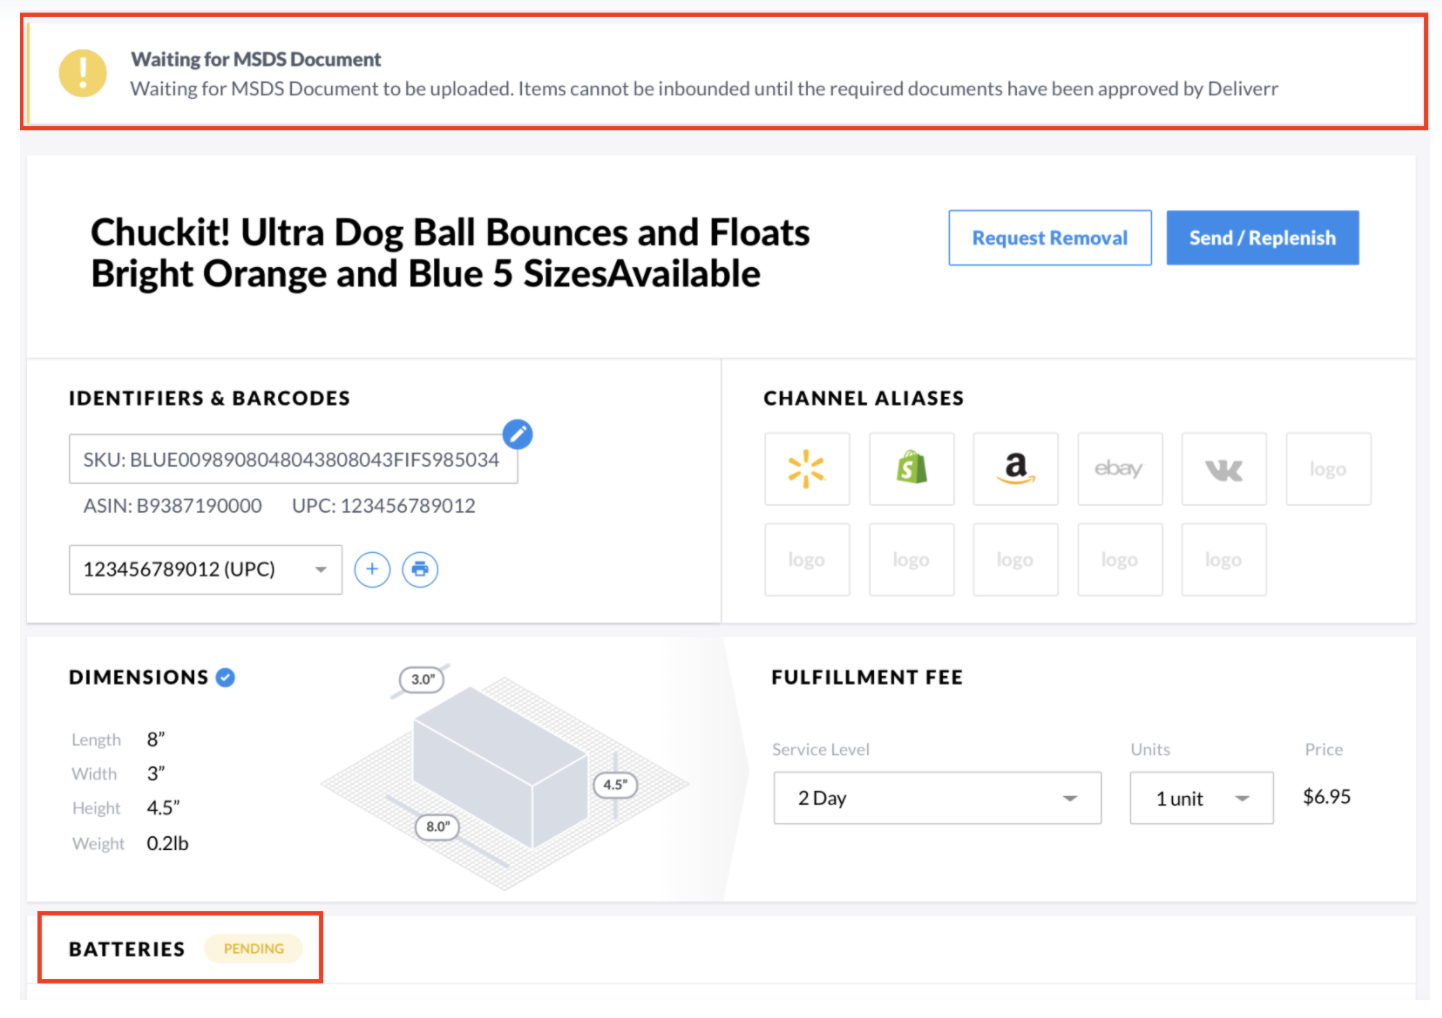Screen dimensions: 1442x1018
Task: Click the print barcode icon
Action: tap(420, 569)
